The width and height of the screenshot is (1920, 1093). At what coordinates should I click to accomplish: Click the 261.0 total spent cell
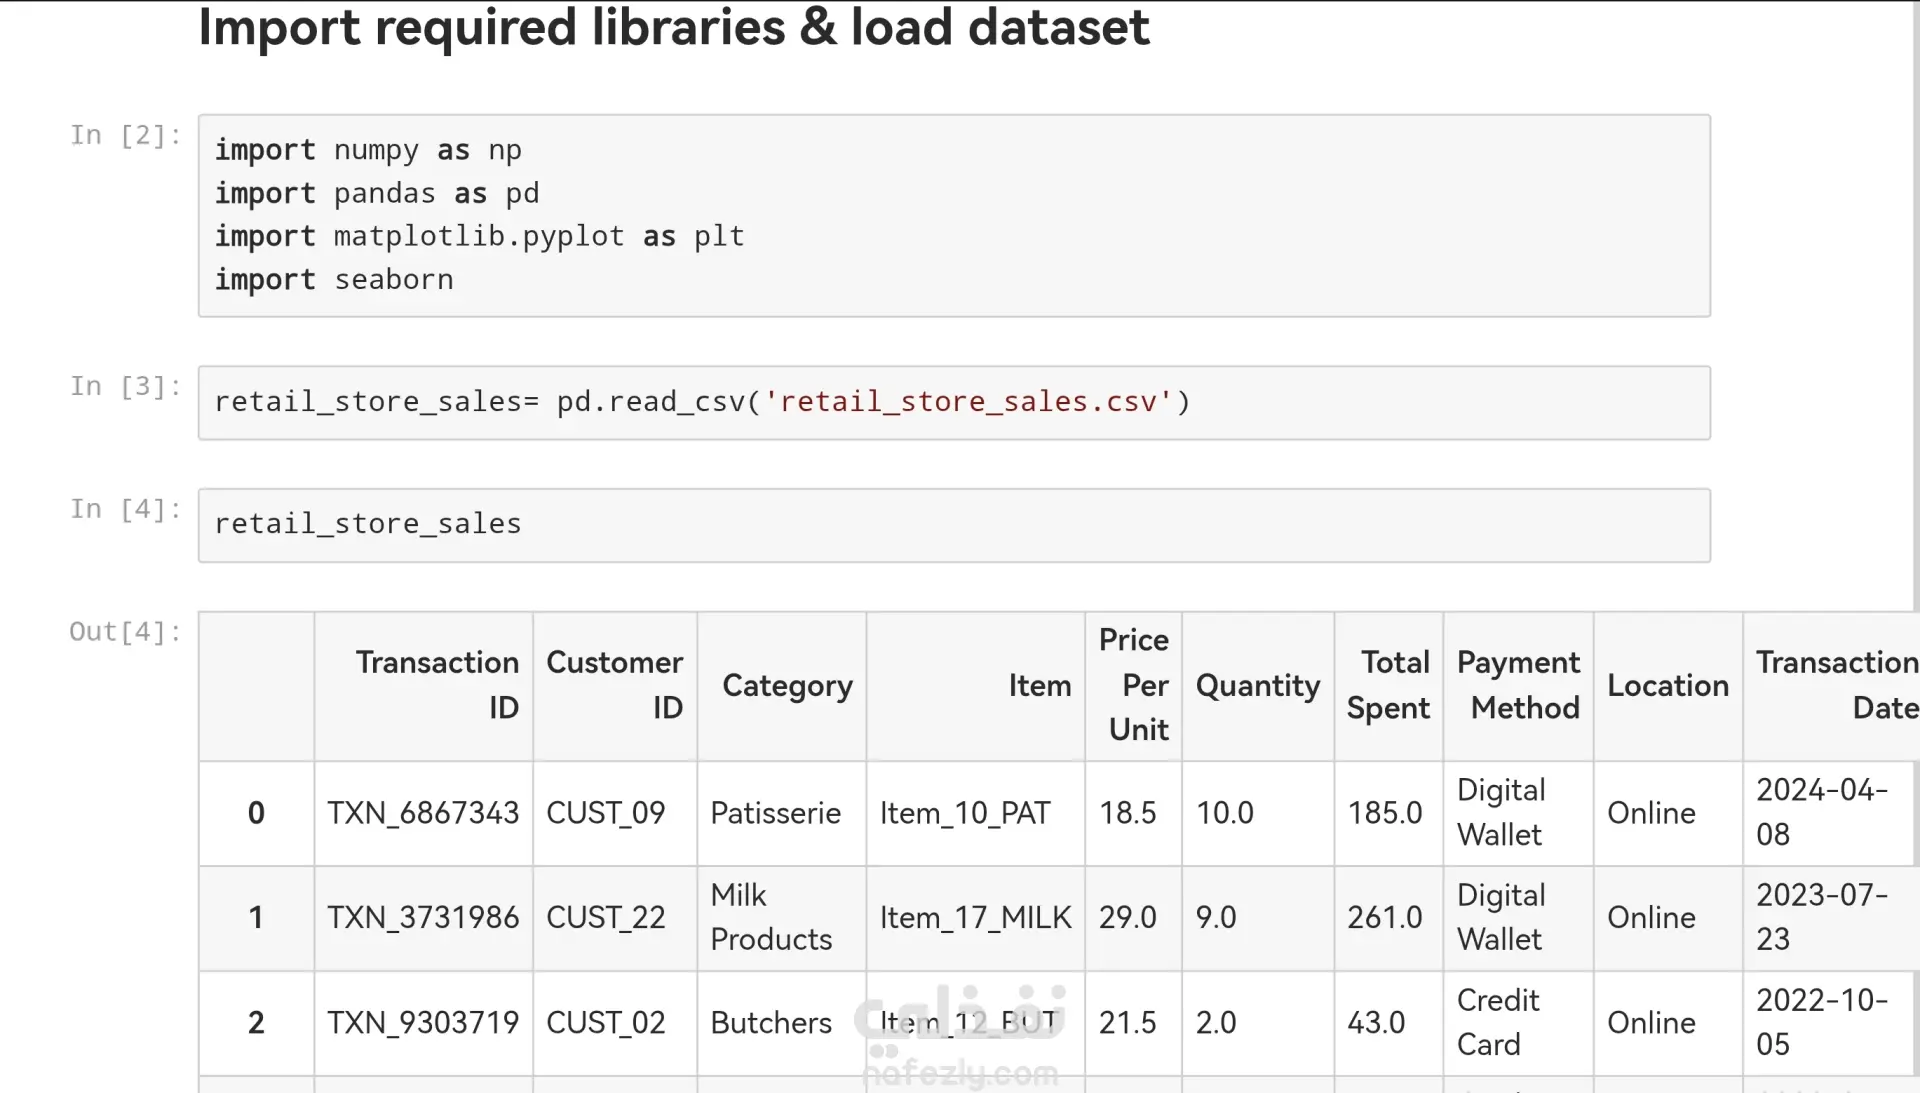(1389, 918)
